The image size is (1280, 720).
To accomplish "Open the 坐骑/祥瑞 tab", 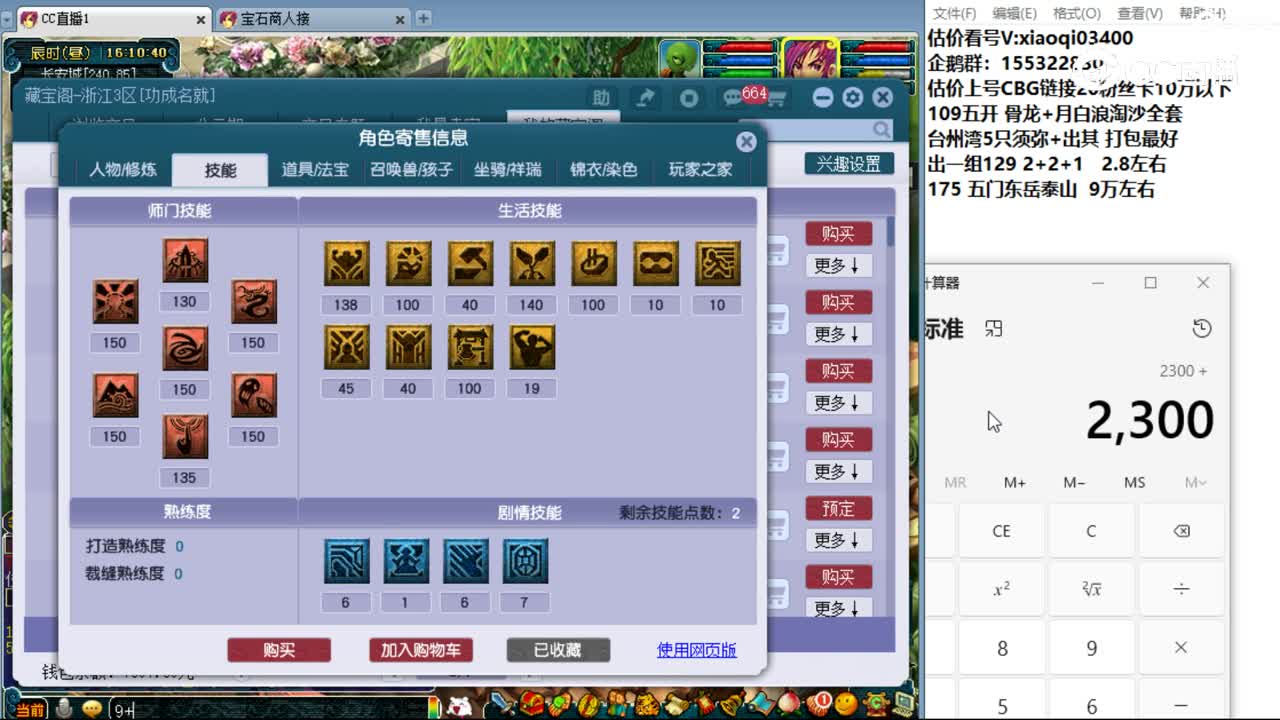I will coord(508,169).
